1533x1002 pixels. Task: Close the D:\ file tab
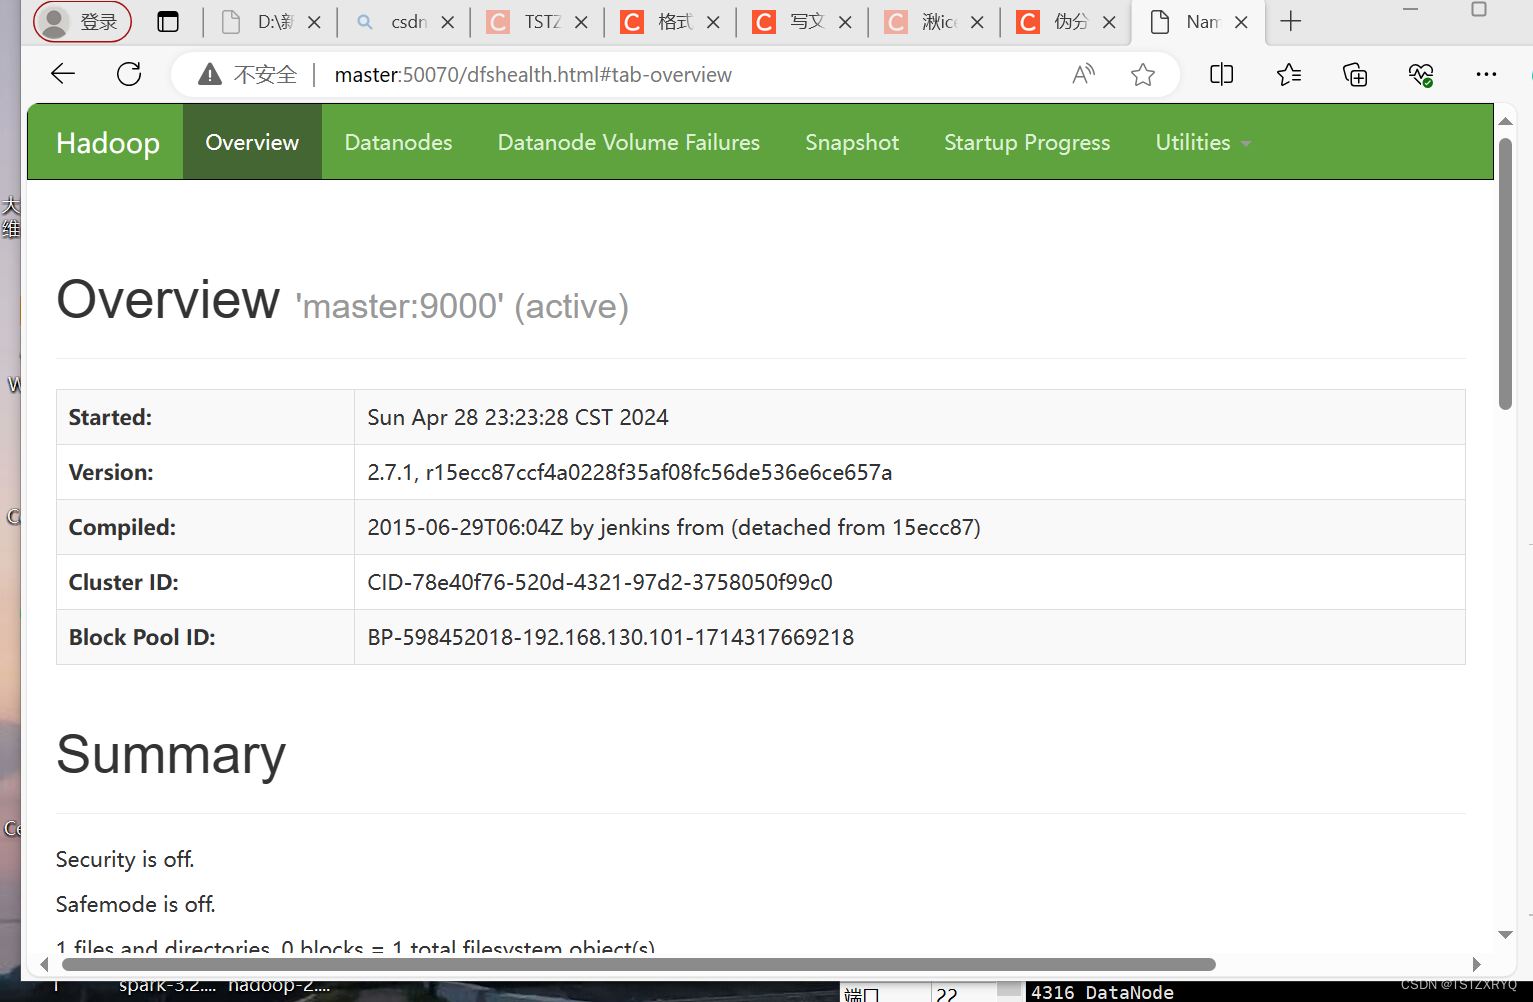tap(314, 22)
